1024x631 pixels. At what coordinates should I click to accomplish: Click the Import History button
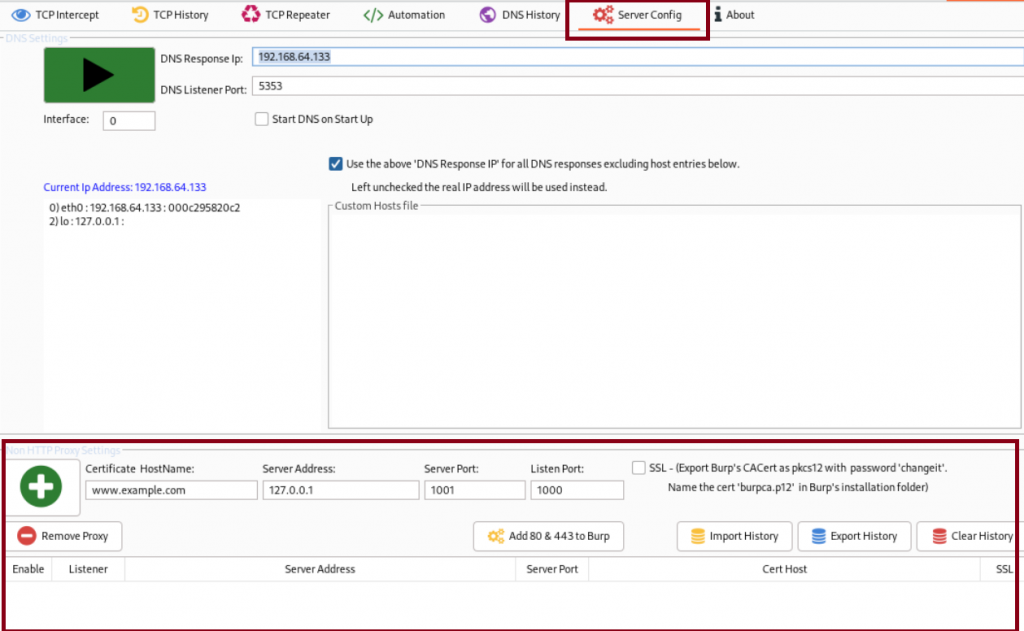[734, 536]
